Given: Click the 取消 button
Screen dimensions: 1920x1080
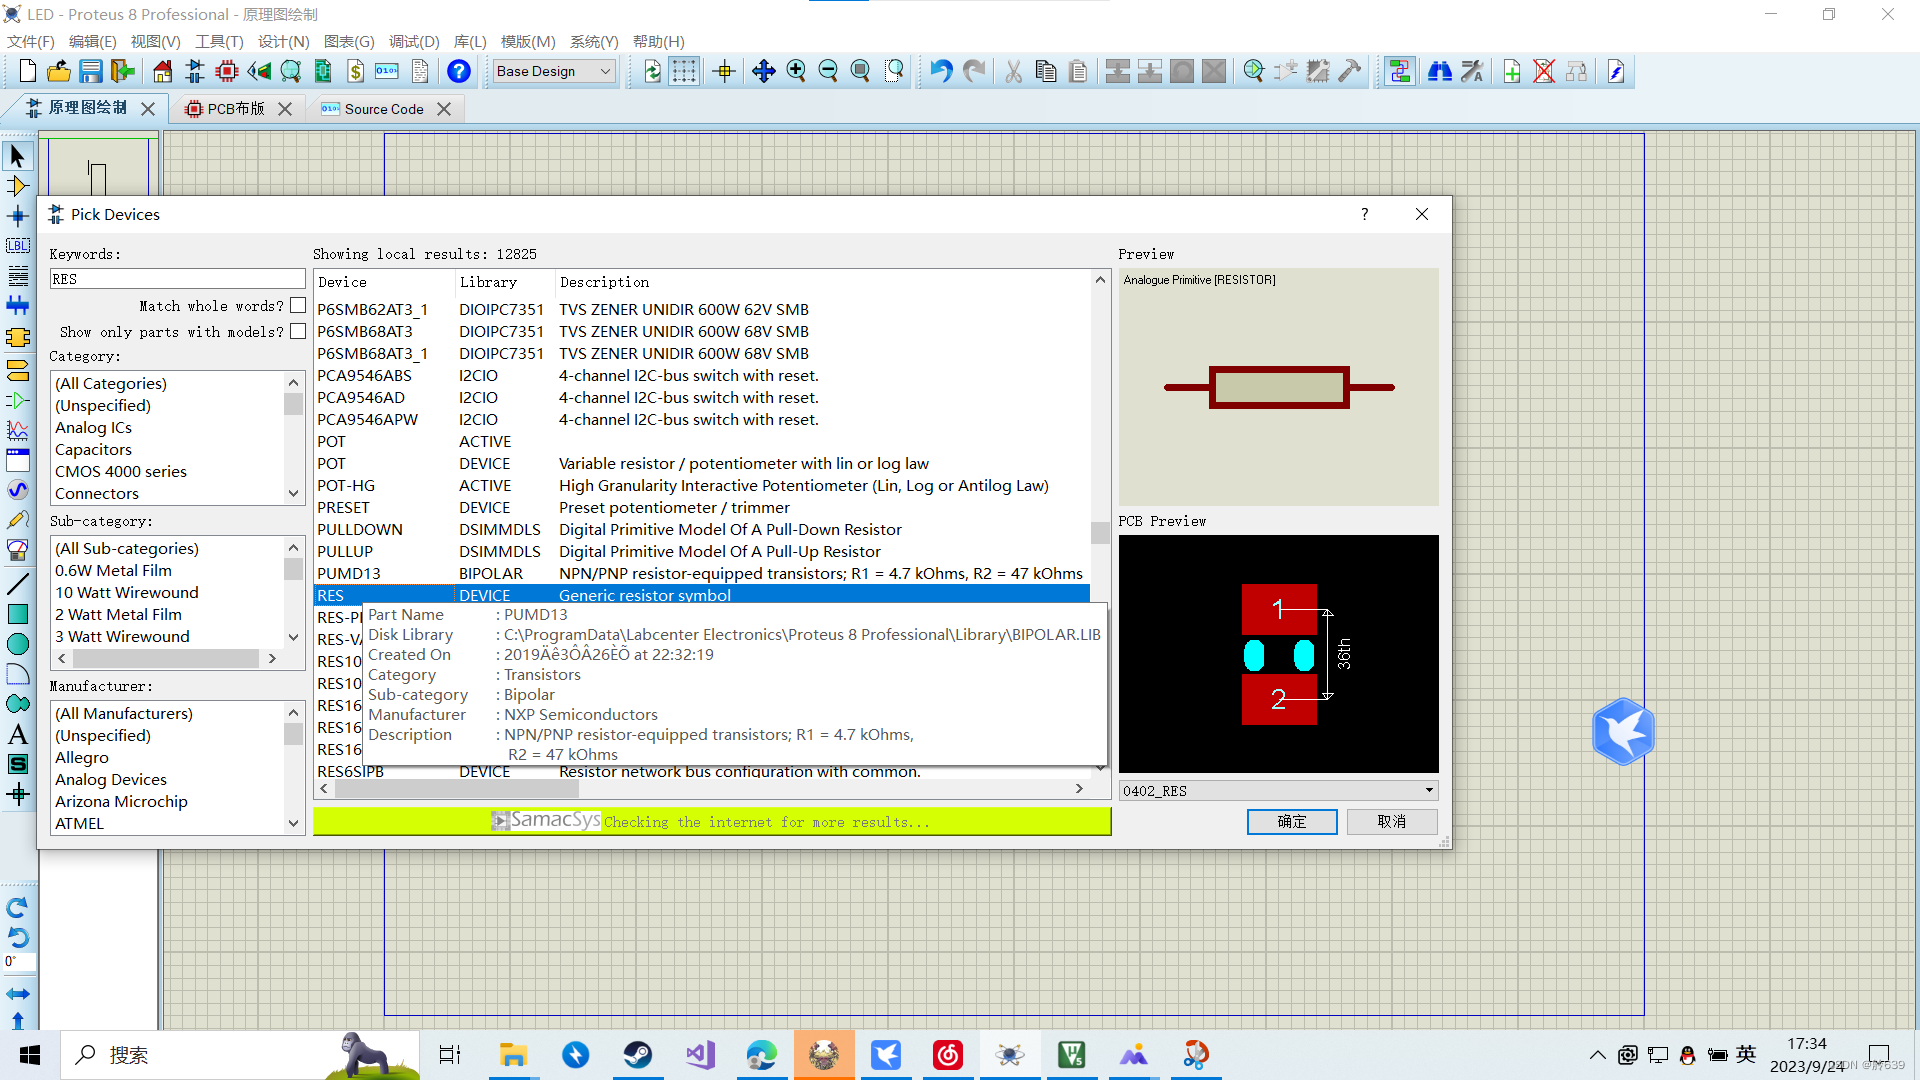Looking at the screenshot, I should (1391, 821).
